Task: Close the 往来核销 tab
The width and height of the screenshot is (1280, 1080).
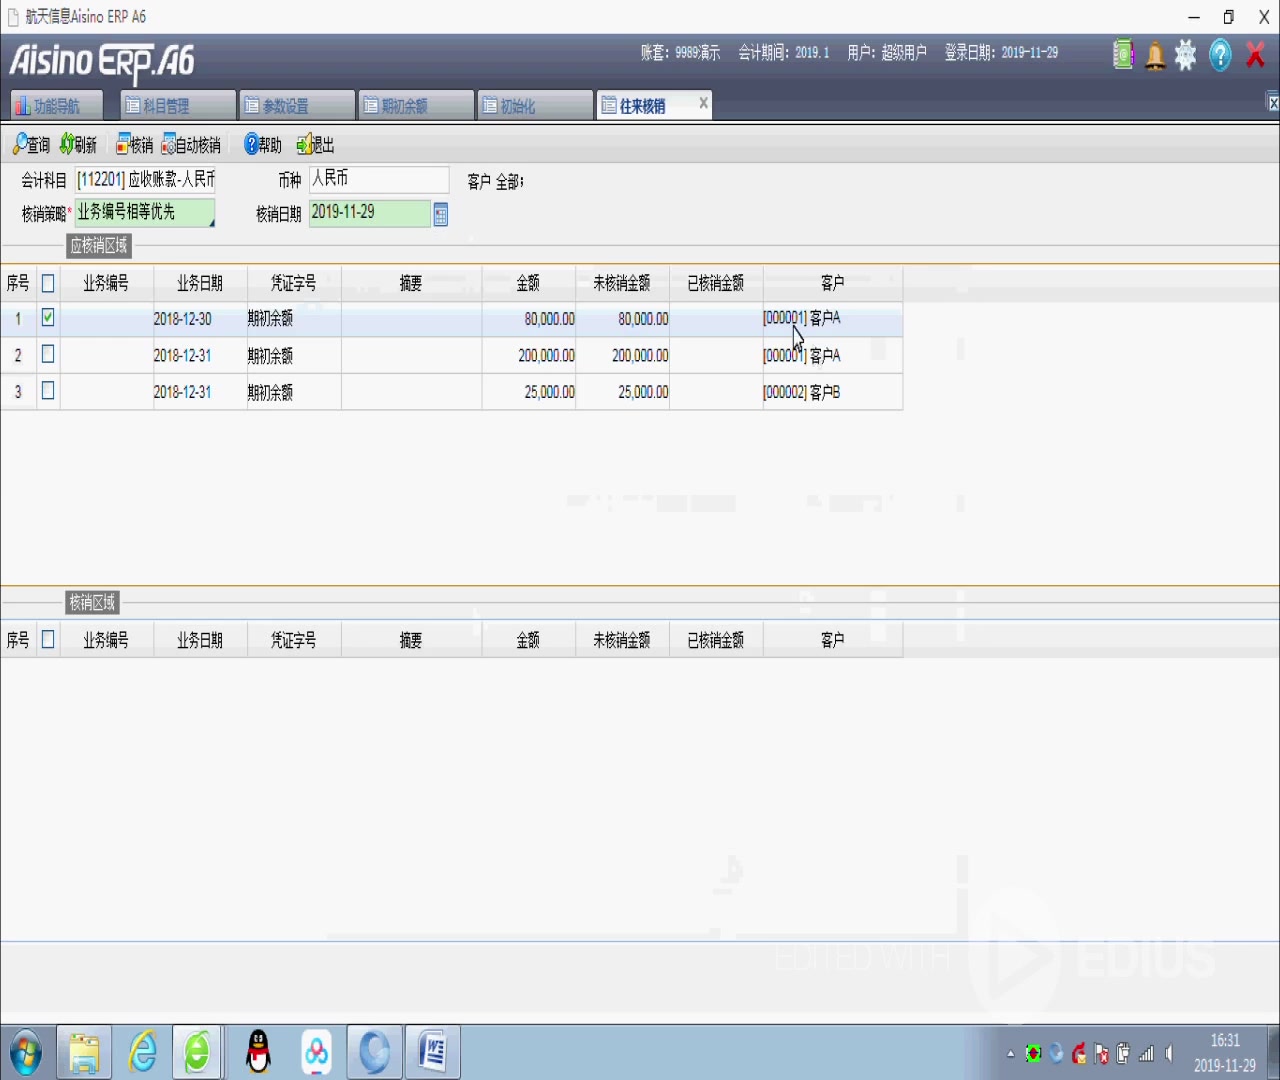Action: [x=703, y=103]
